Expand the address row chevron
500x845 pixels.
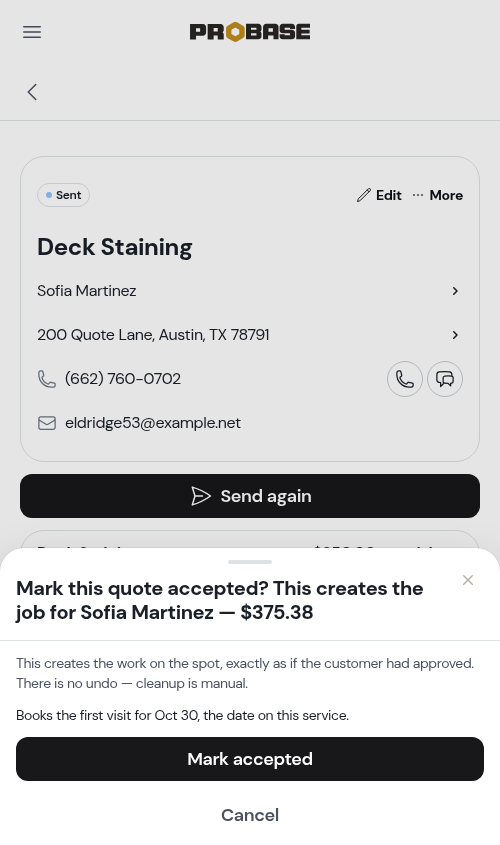(455, 335)
